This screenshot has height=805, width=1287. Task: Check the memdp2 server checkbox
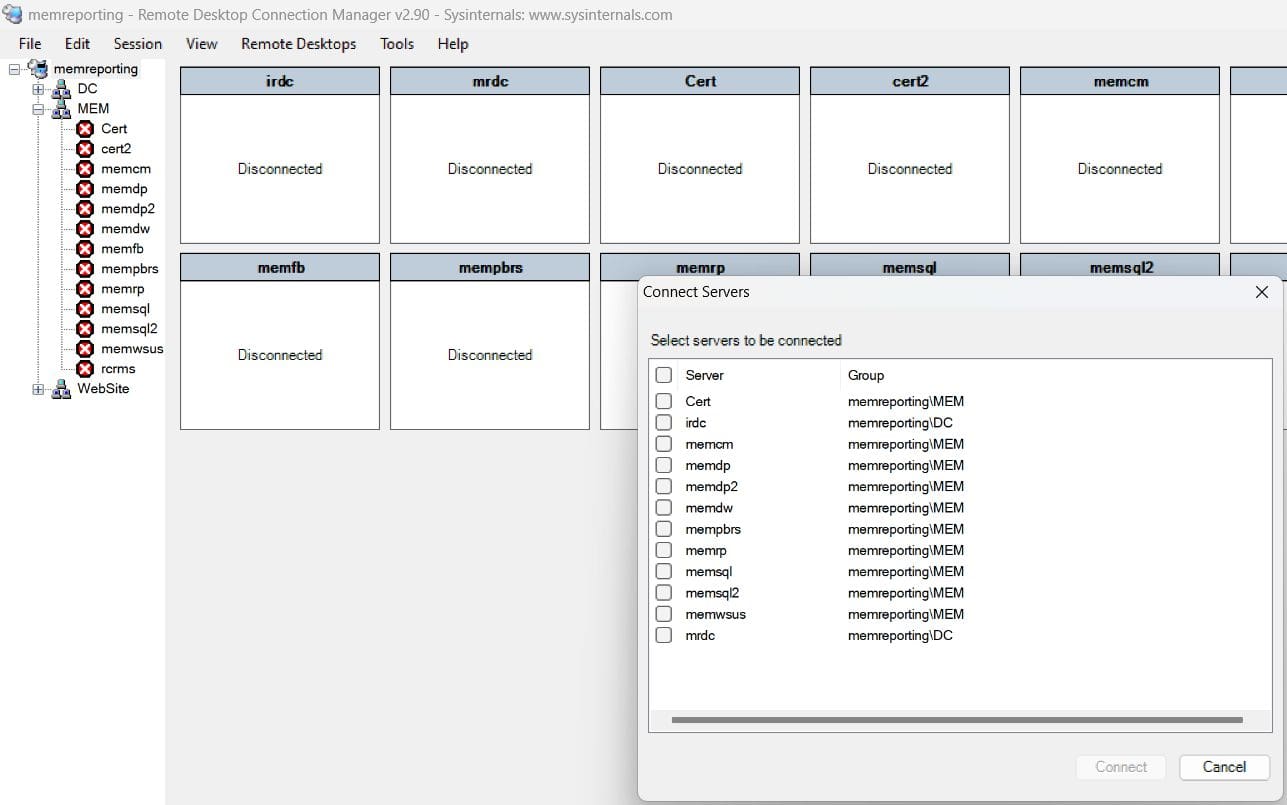click(664, 486)
